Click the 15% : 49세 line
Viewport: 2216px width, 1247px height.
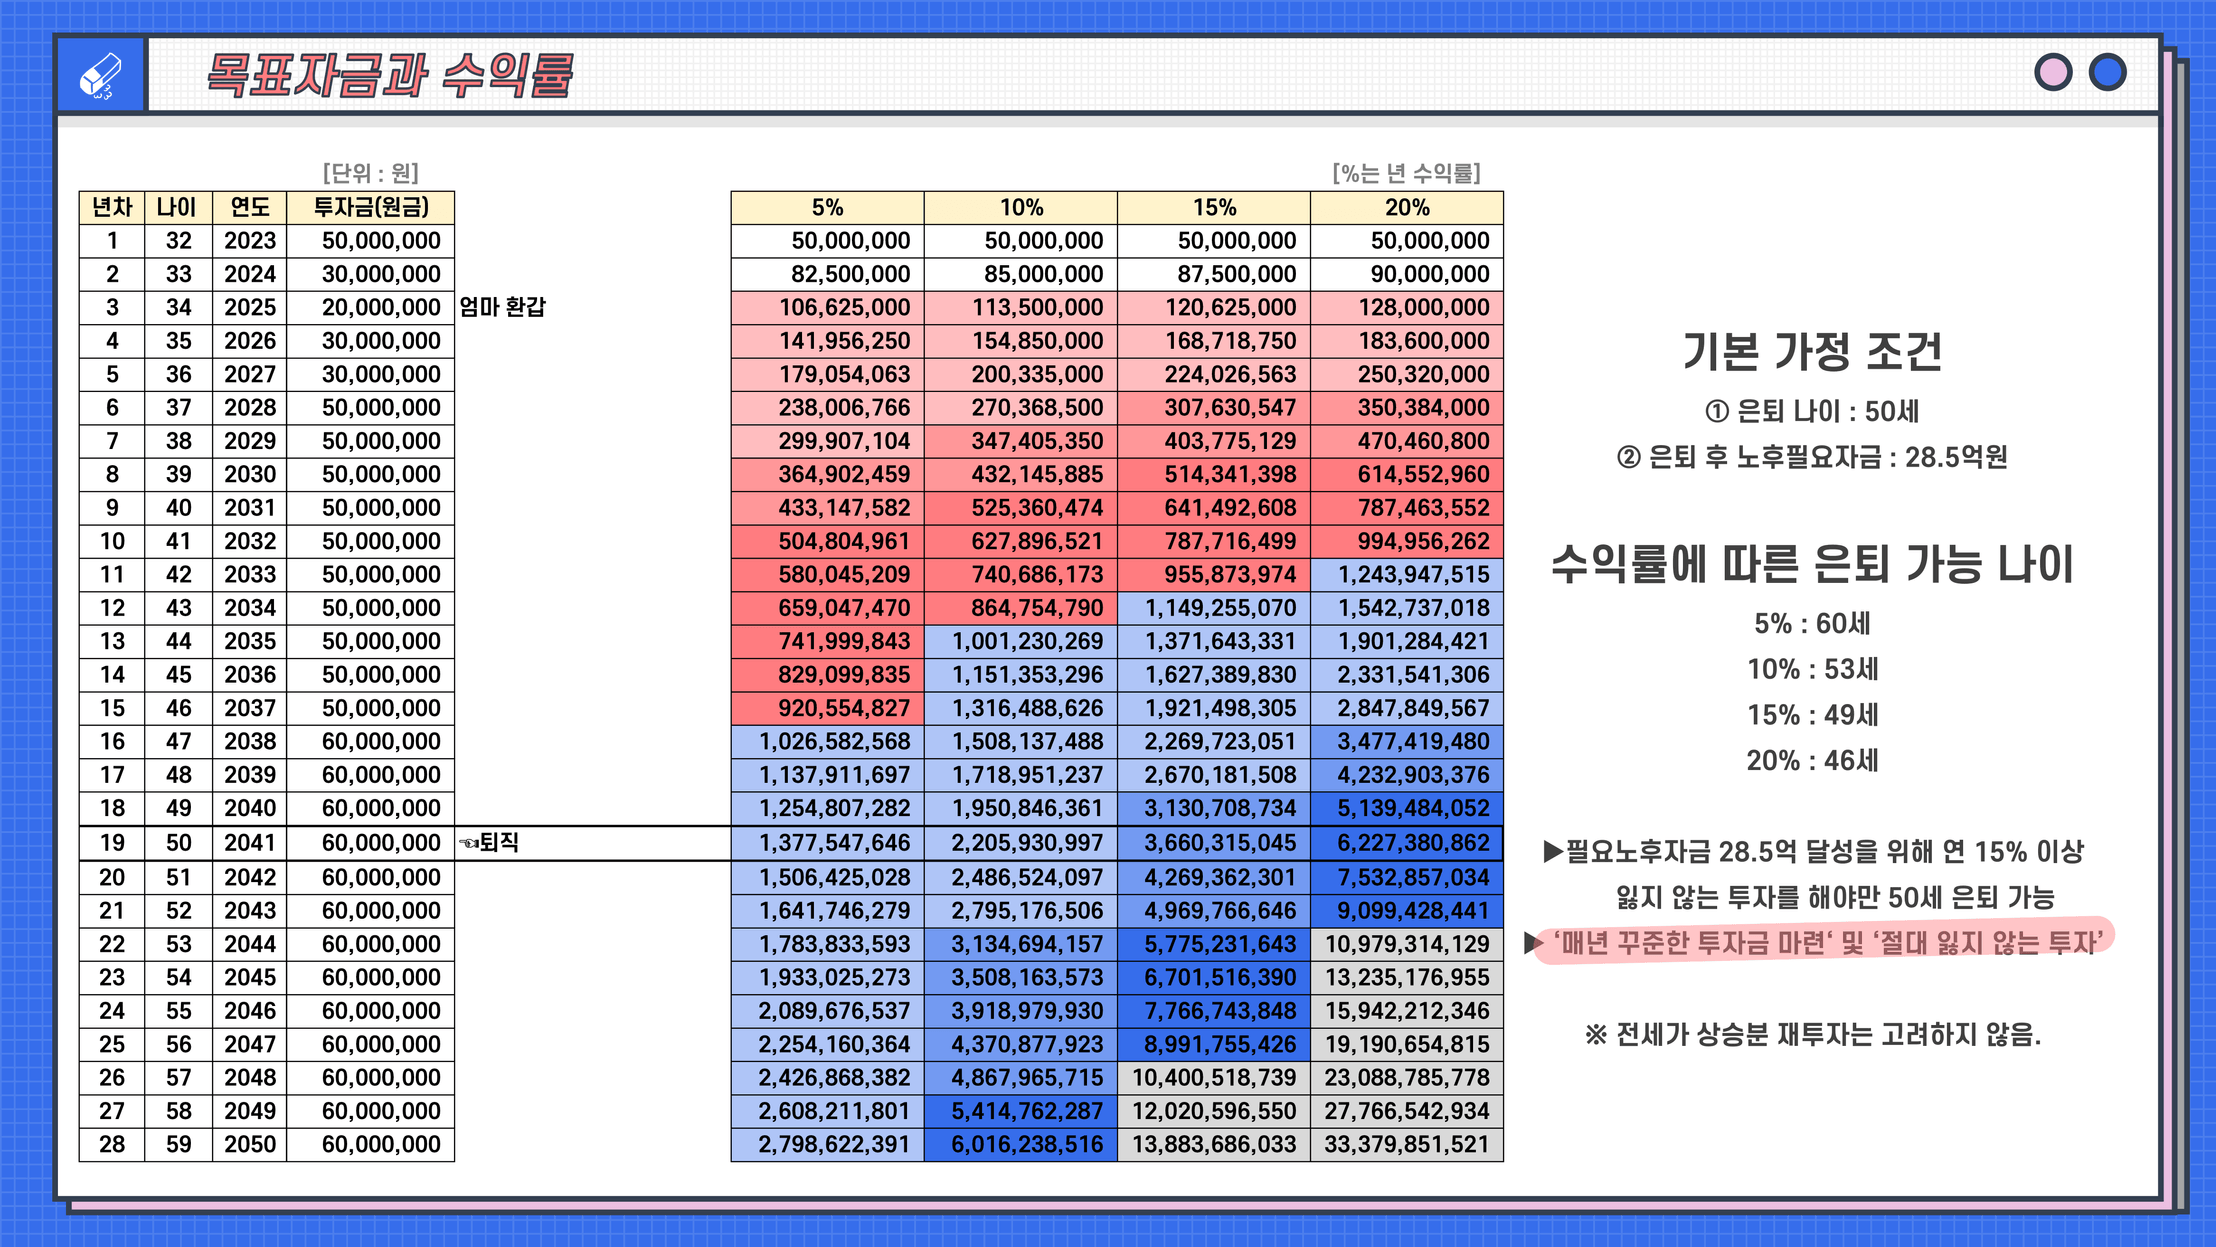(1812, 715)
